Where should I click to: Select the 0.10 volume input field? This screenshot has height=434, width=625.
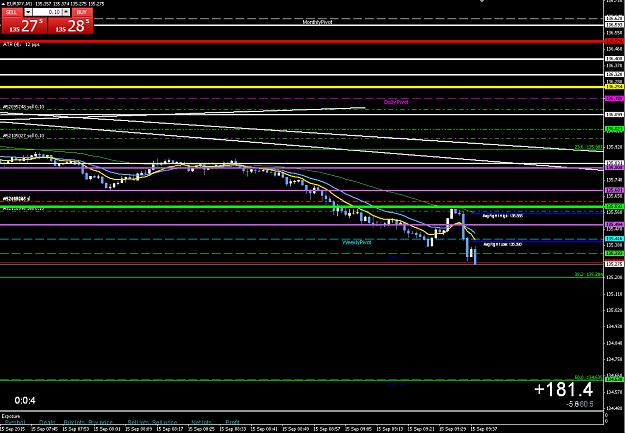click(47, 12)
